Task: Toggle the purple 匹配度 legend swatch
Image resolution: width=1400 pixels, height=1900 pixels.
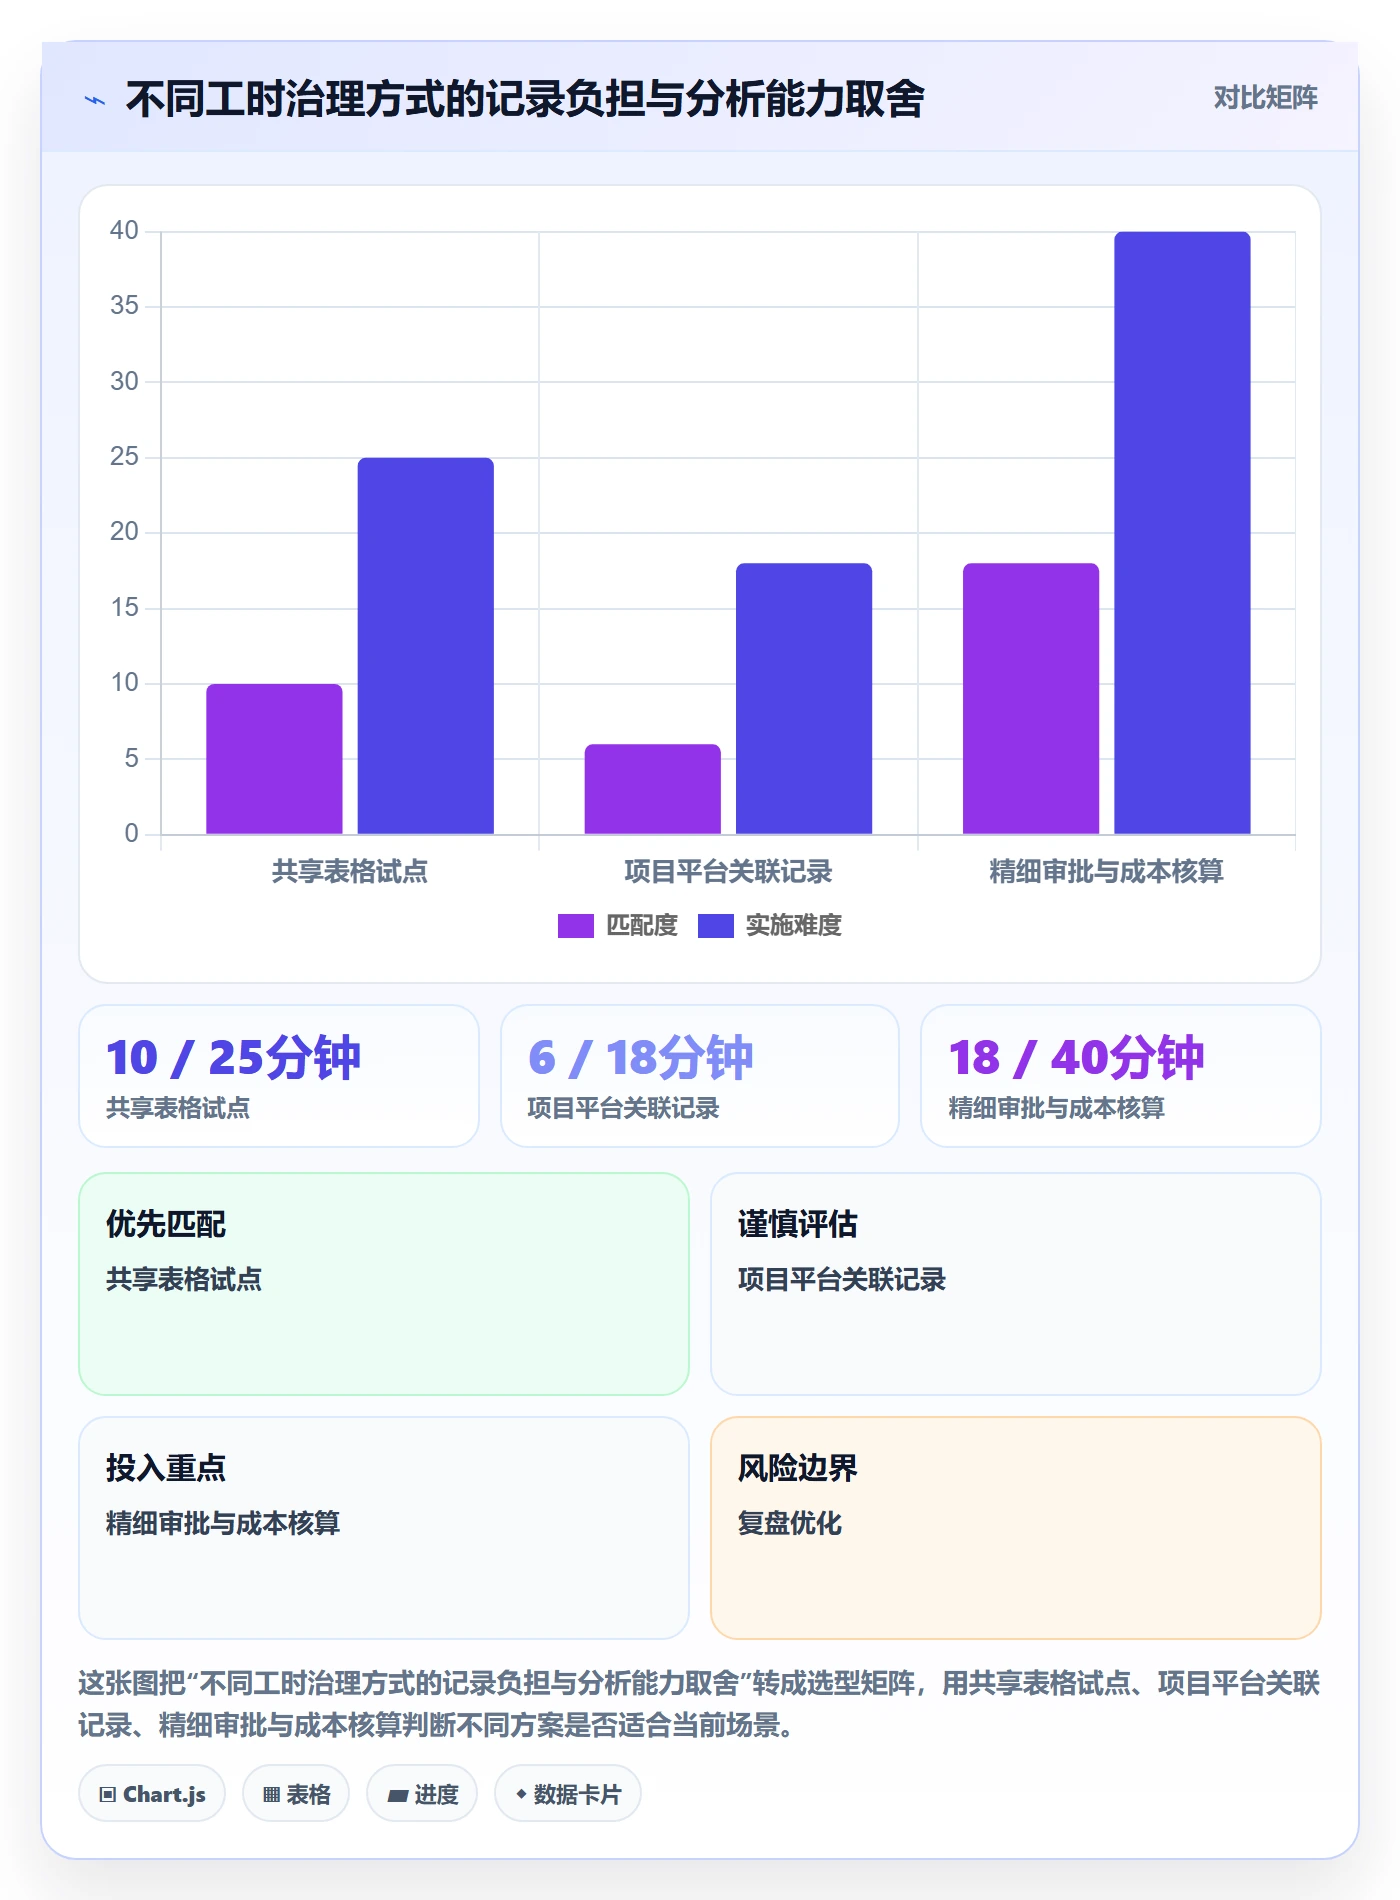Action: tap(576, 926)
